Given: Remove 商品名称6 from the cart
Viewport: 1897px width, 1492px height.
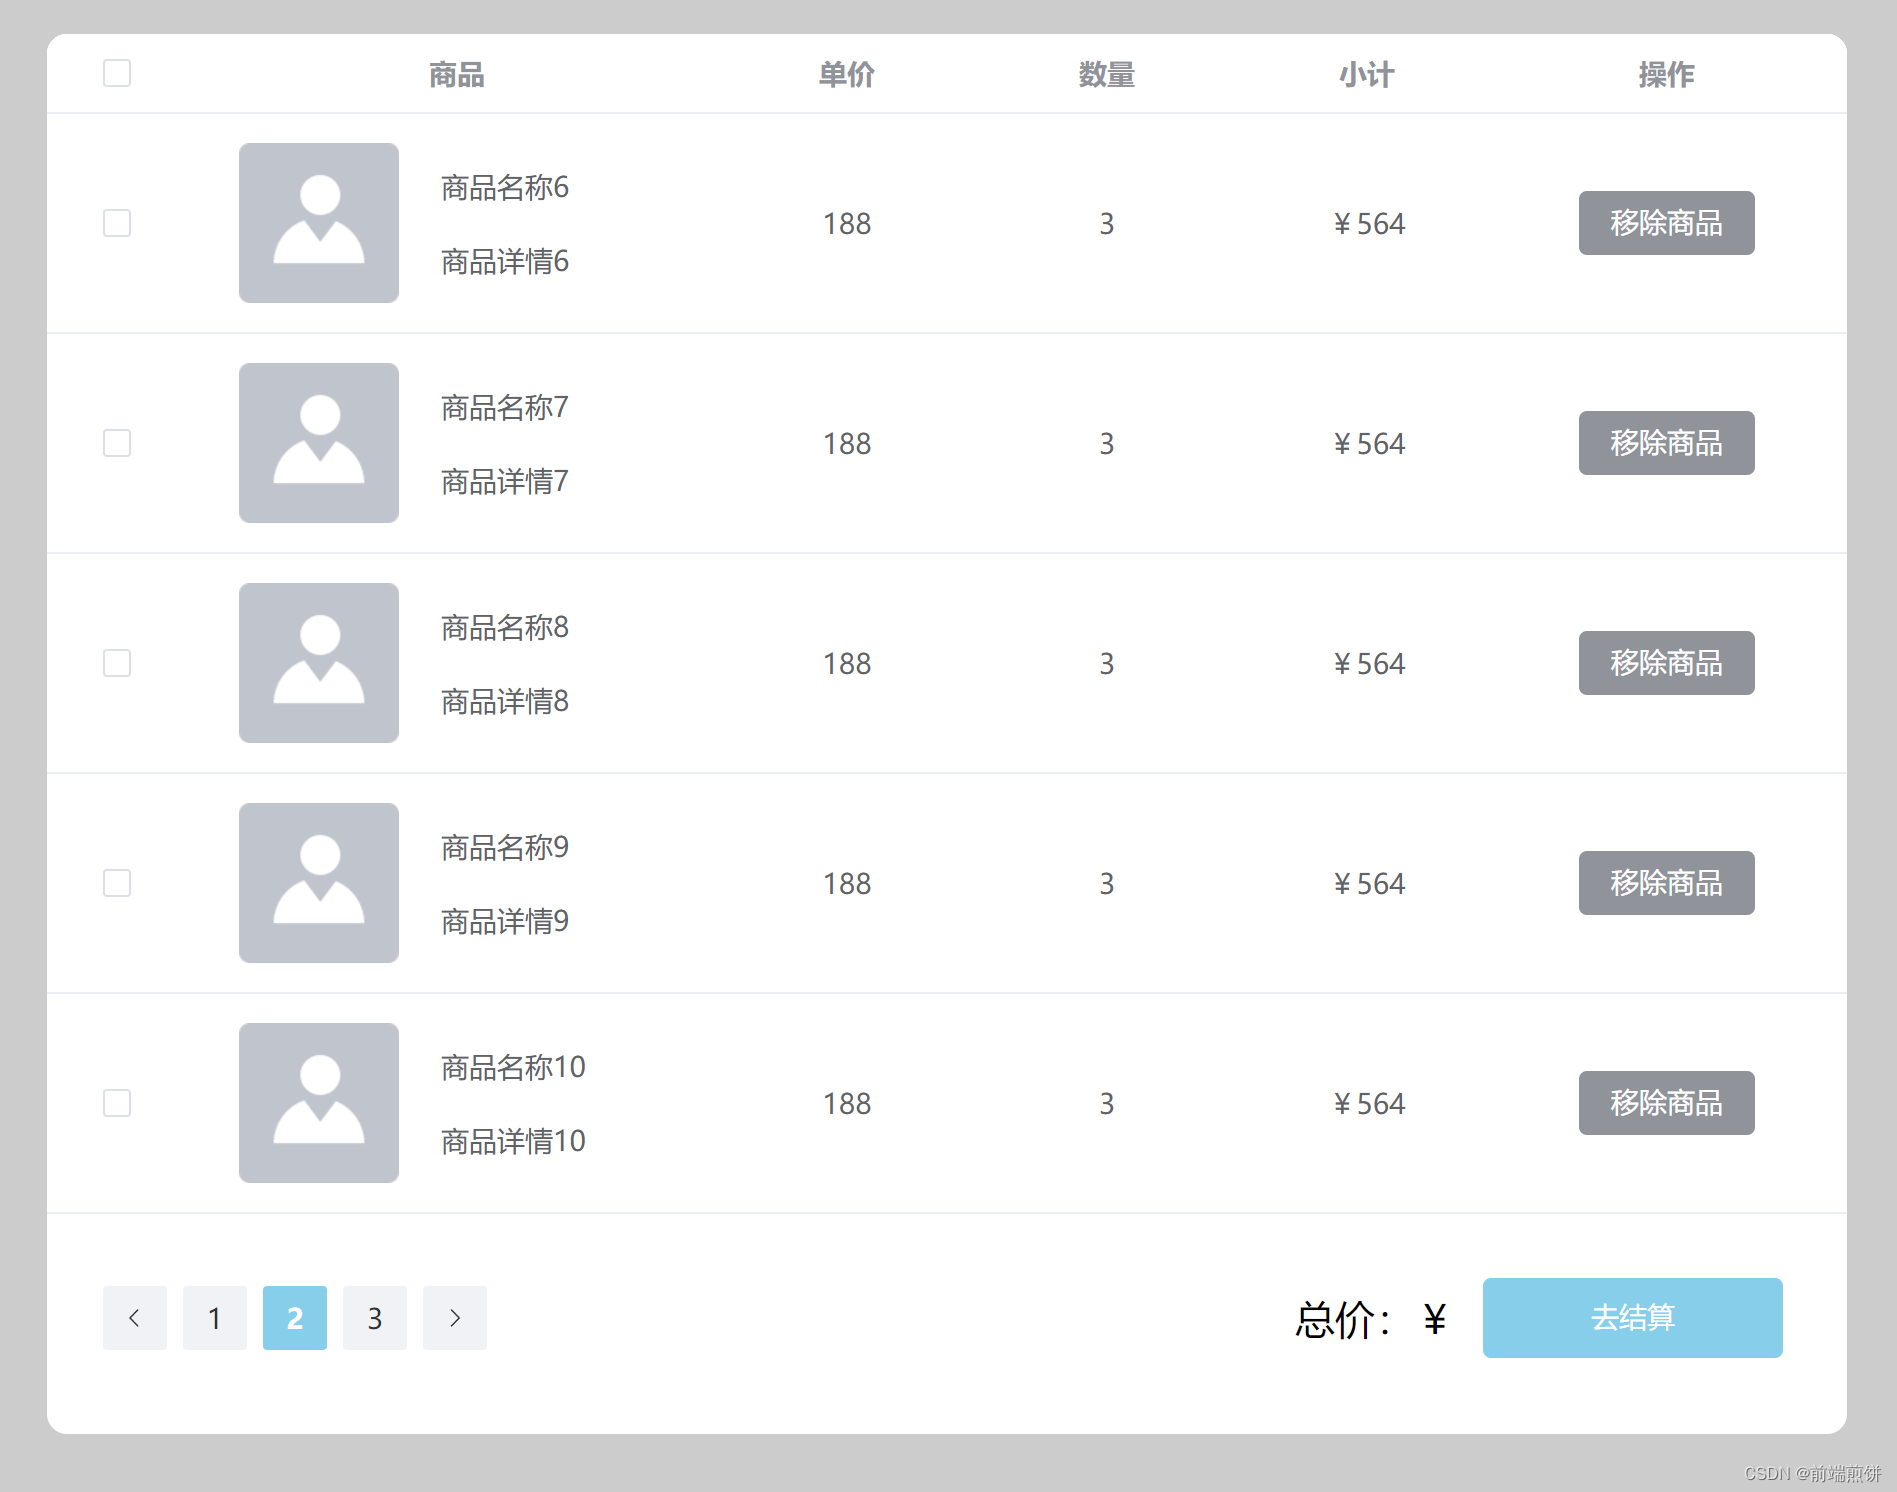Looking at the screenshot, I should (1666, 223).
